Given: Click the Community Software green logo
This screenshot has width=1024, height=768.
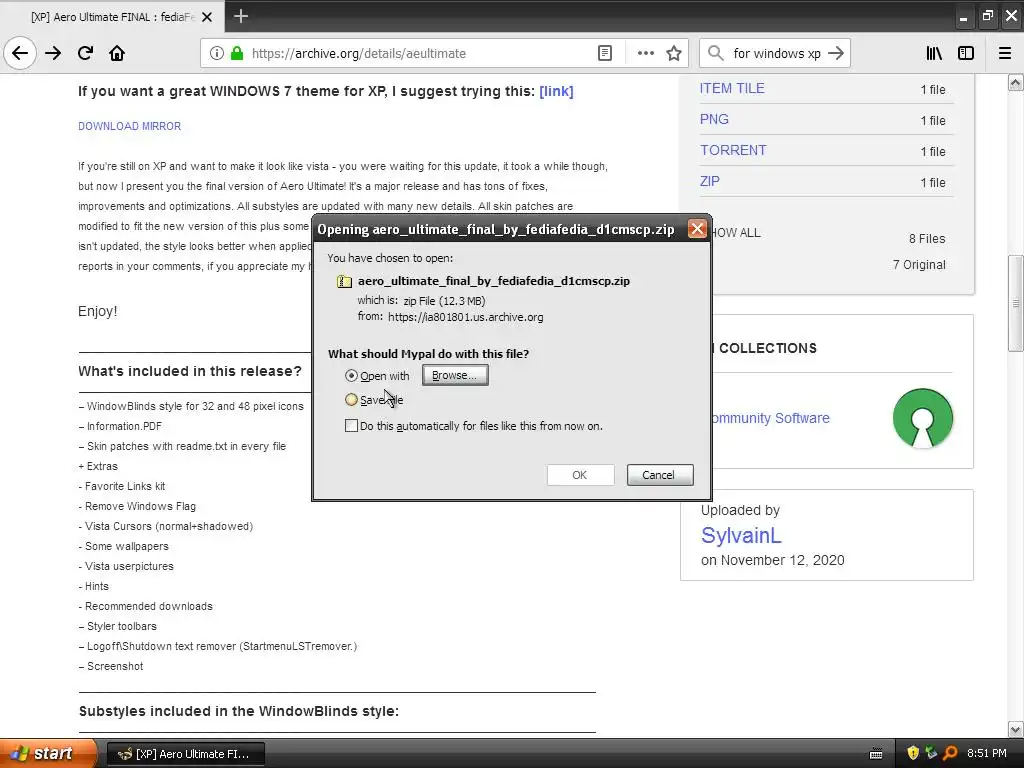Looking at the screenshot, I should [923, 419].
